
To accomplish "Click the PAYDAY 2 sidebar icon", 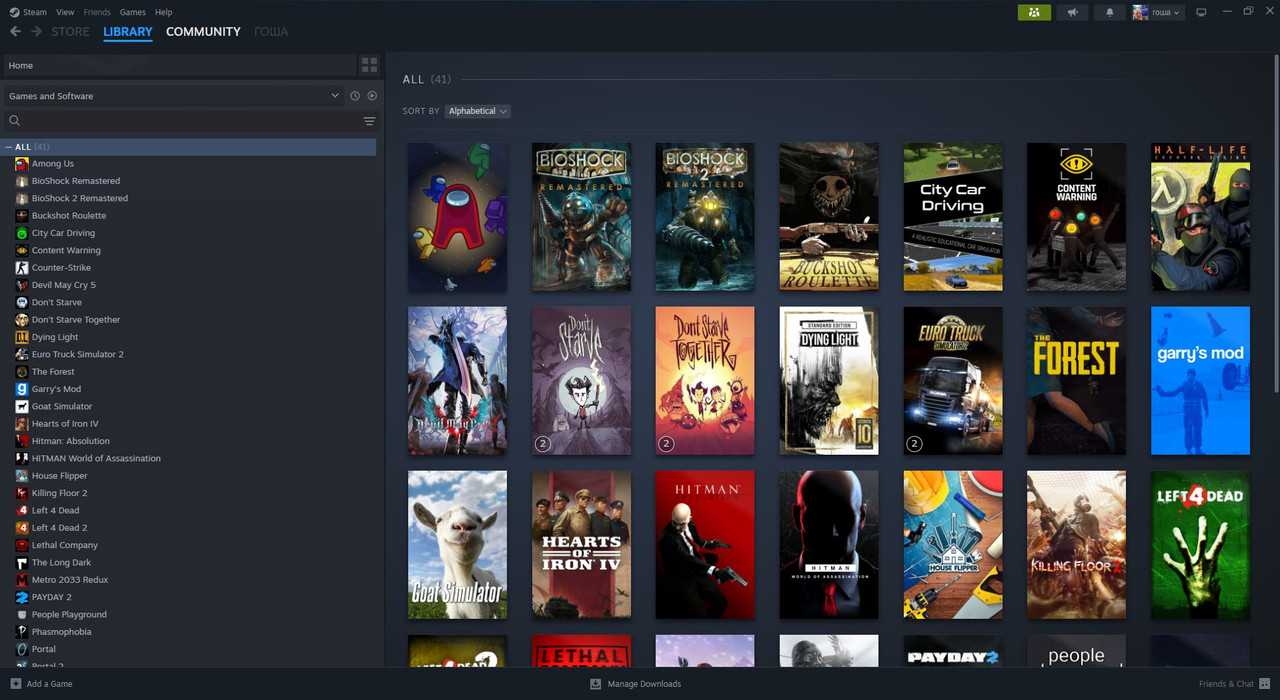I will [x=22, y=597].
